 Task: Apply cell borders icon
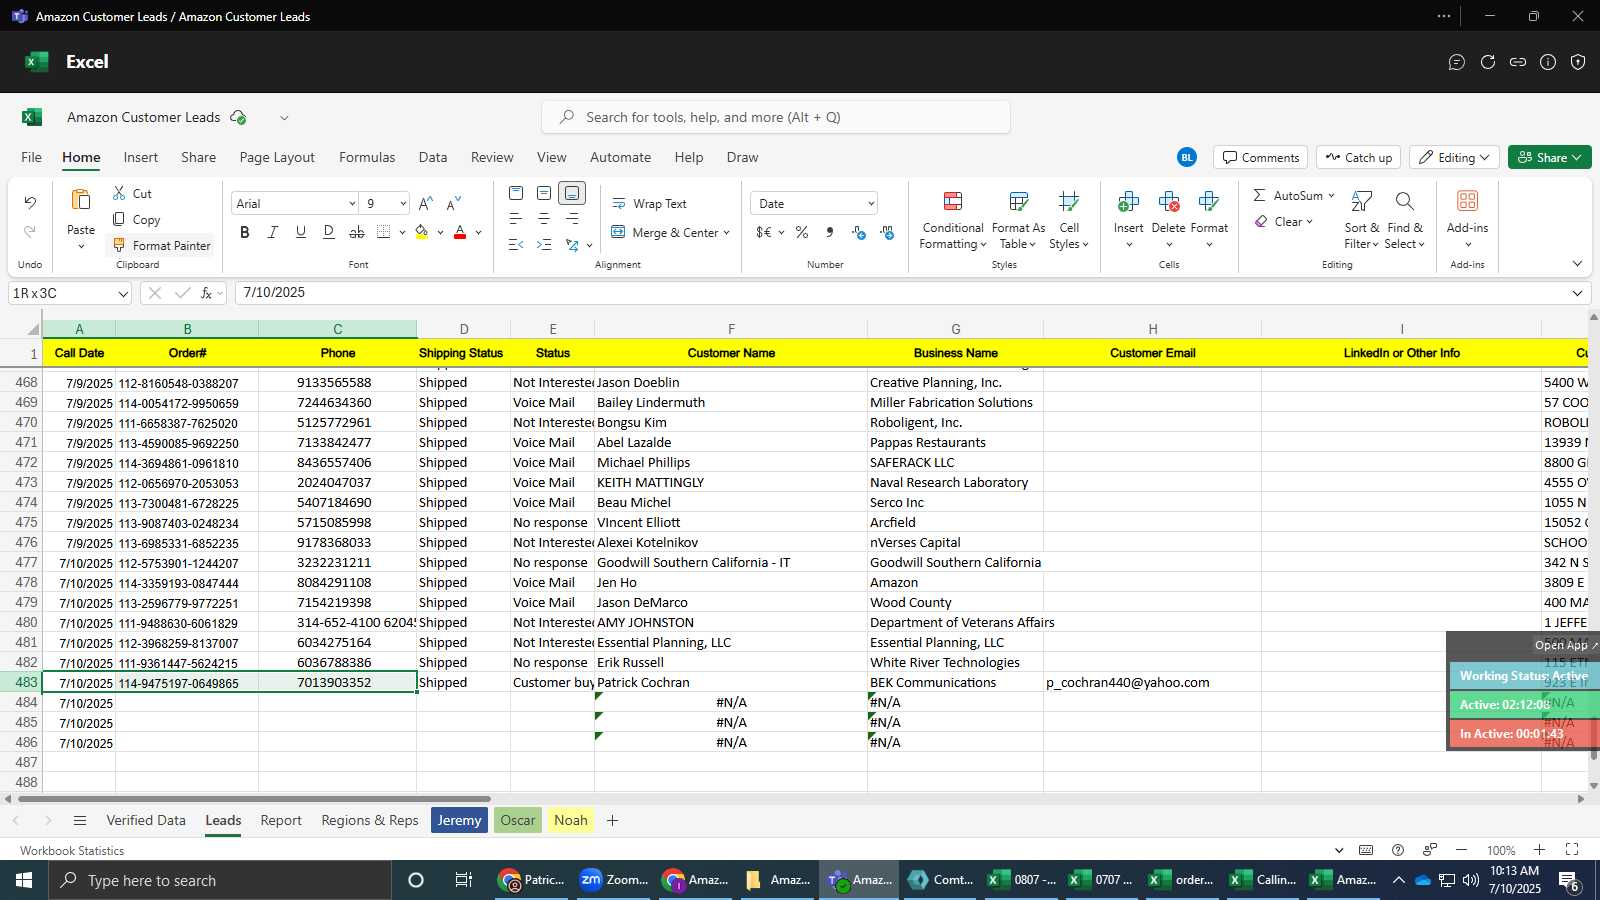tap(384, 232)
